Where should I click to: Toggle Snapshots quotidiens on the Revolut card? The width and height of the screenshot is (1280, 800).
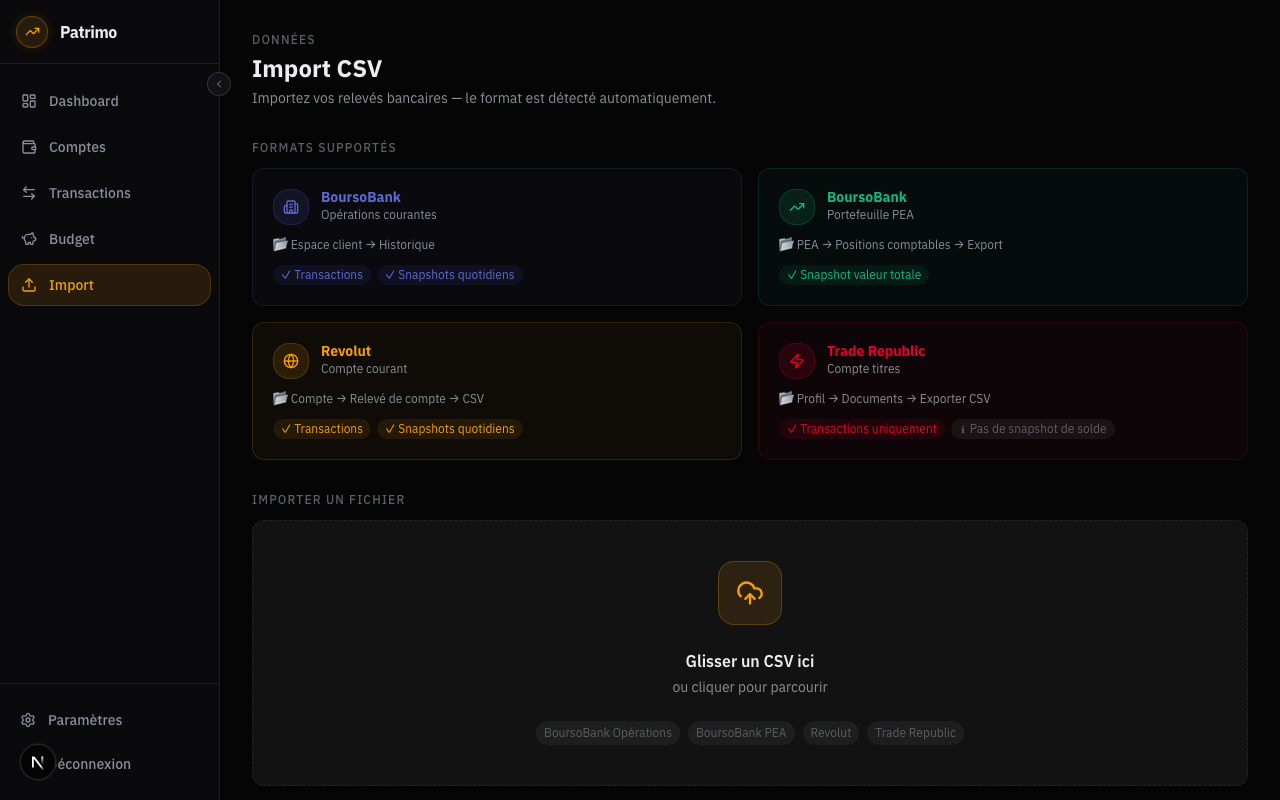tap(450, 428)
